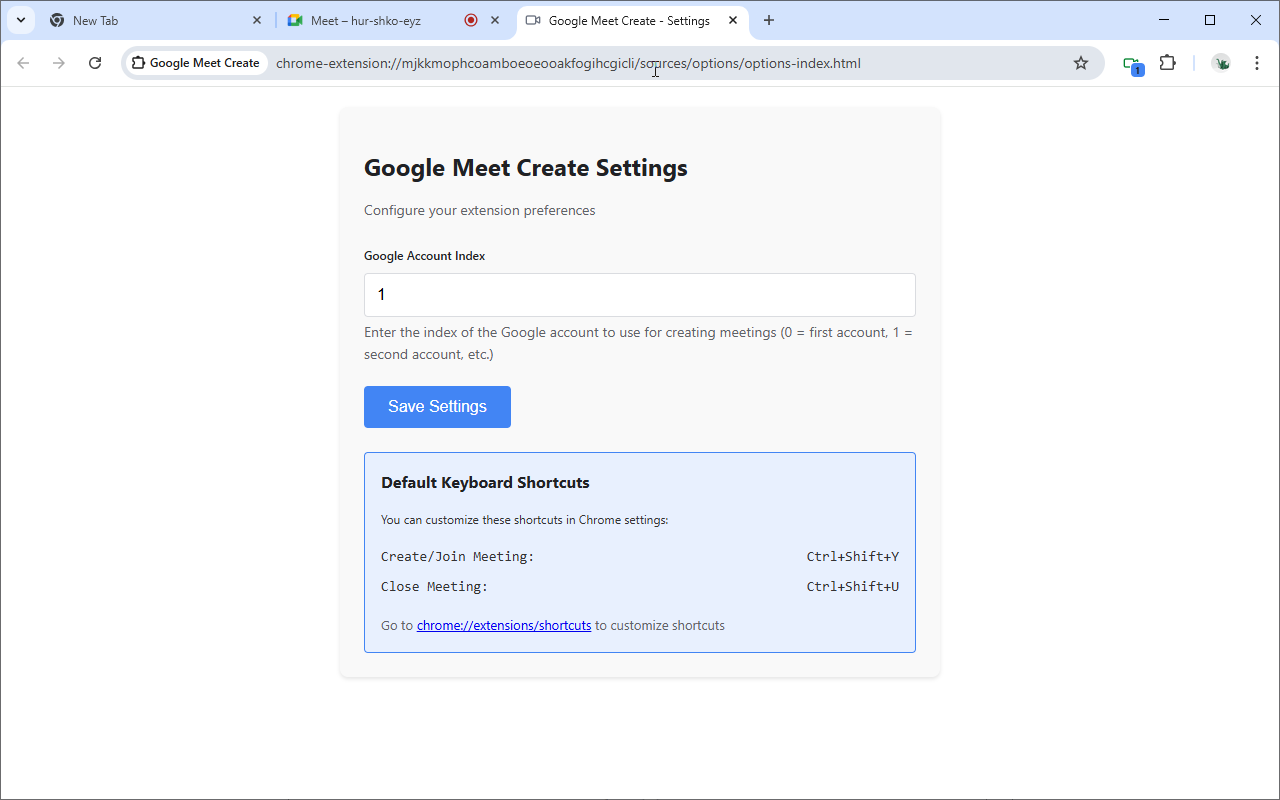1280x800 pixels.
Task: Open the Extensions puzzle menu
Action: (1167, 63)
